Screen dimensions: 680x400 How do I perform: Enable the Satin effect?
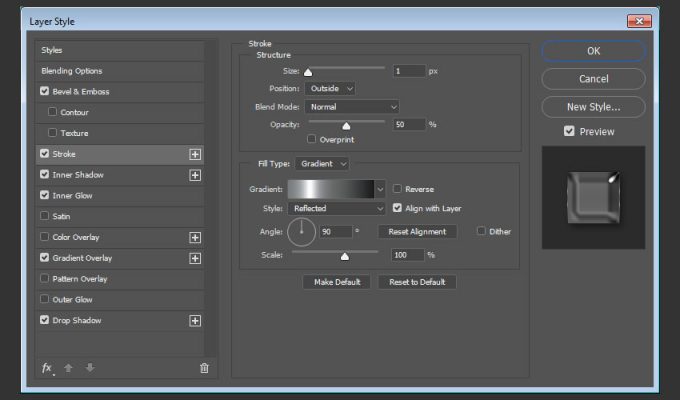[44, 216]
